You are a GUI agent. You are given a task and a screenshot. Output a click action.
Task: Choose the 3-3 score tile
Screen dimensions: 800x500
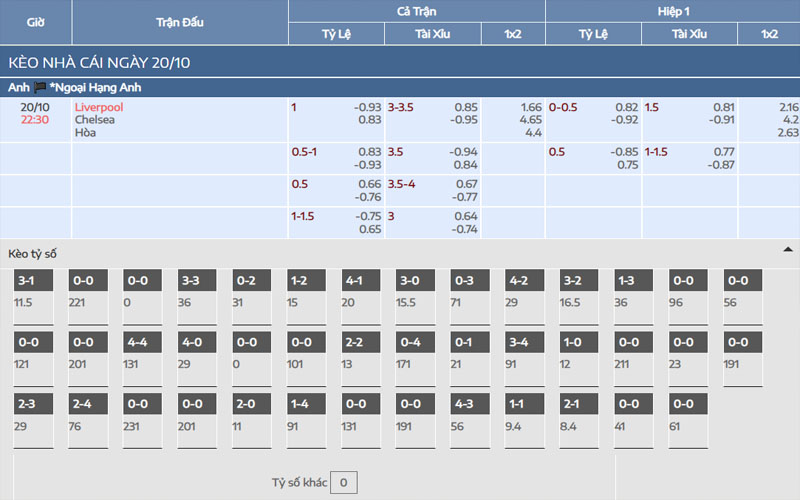[191, 281]
